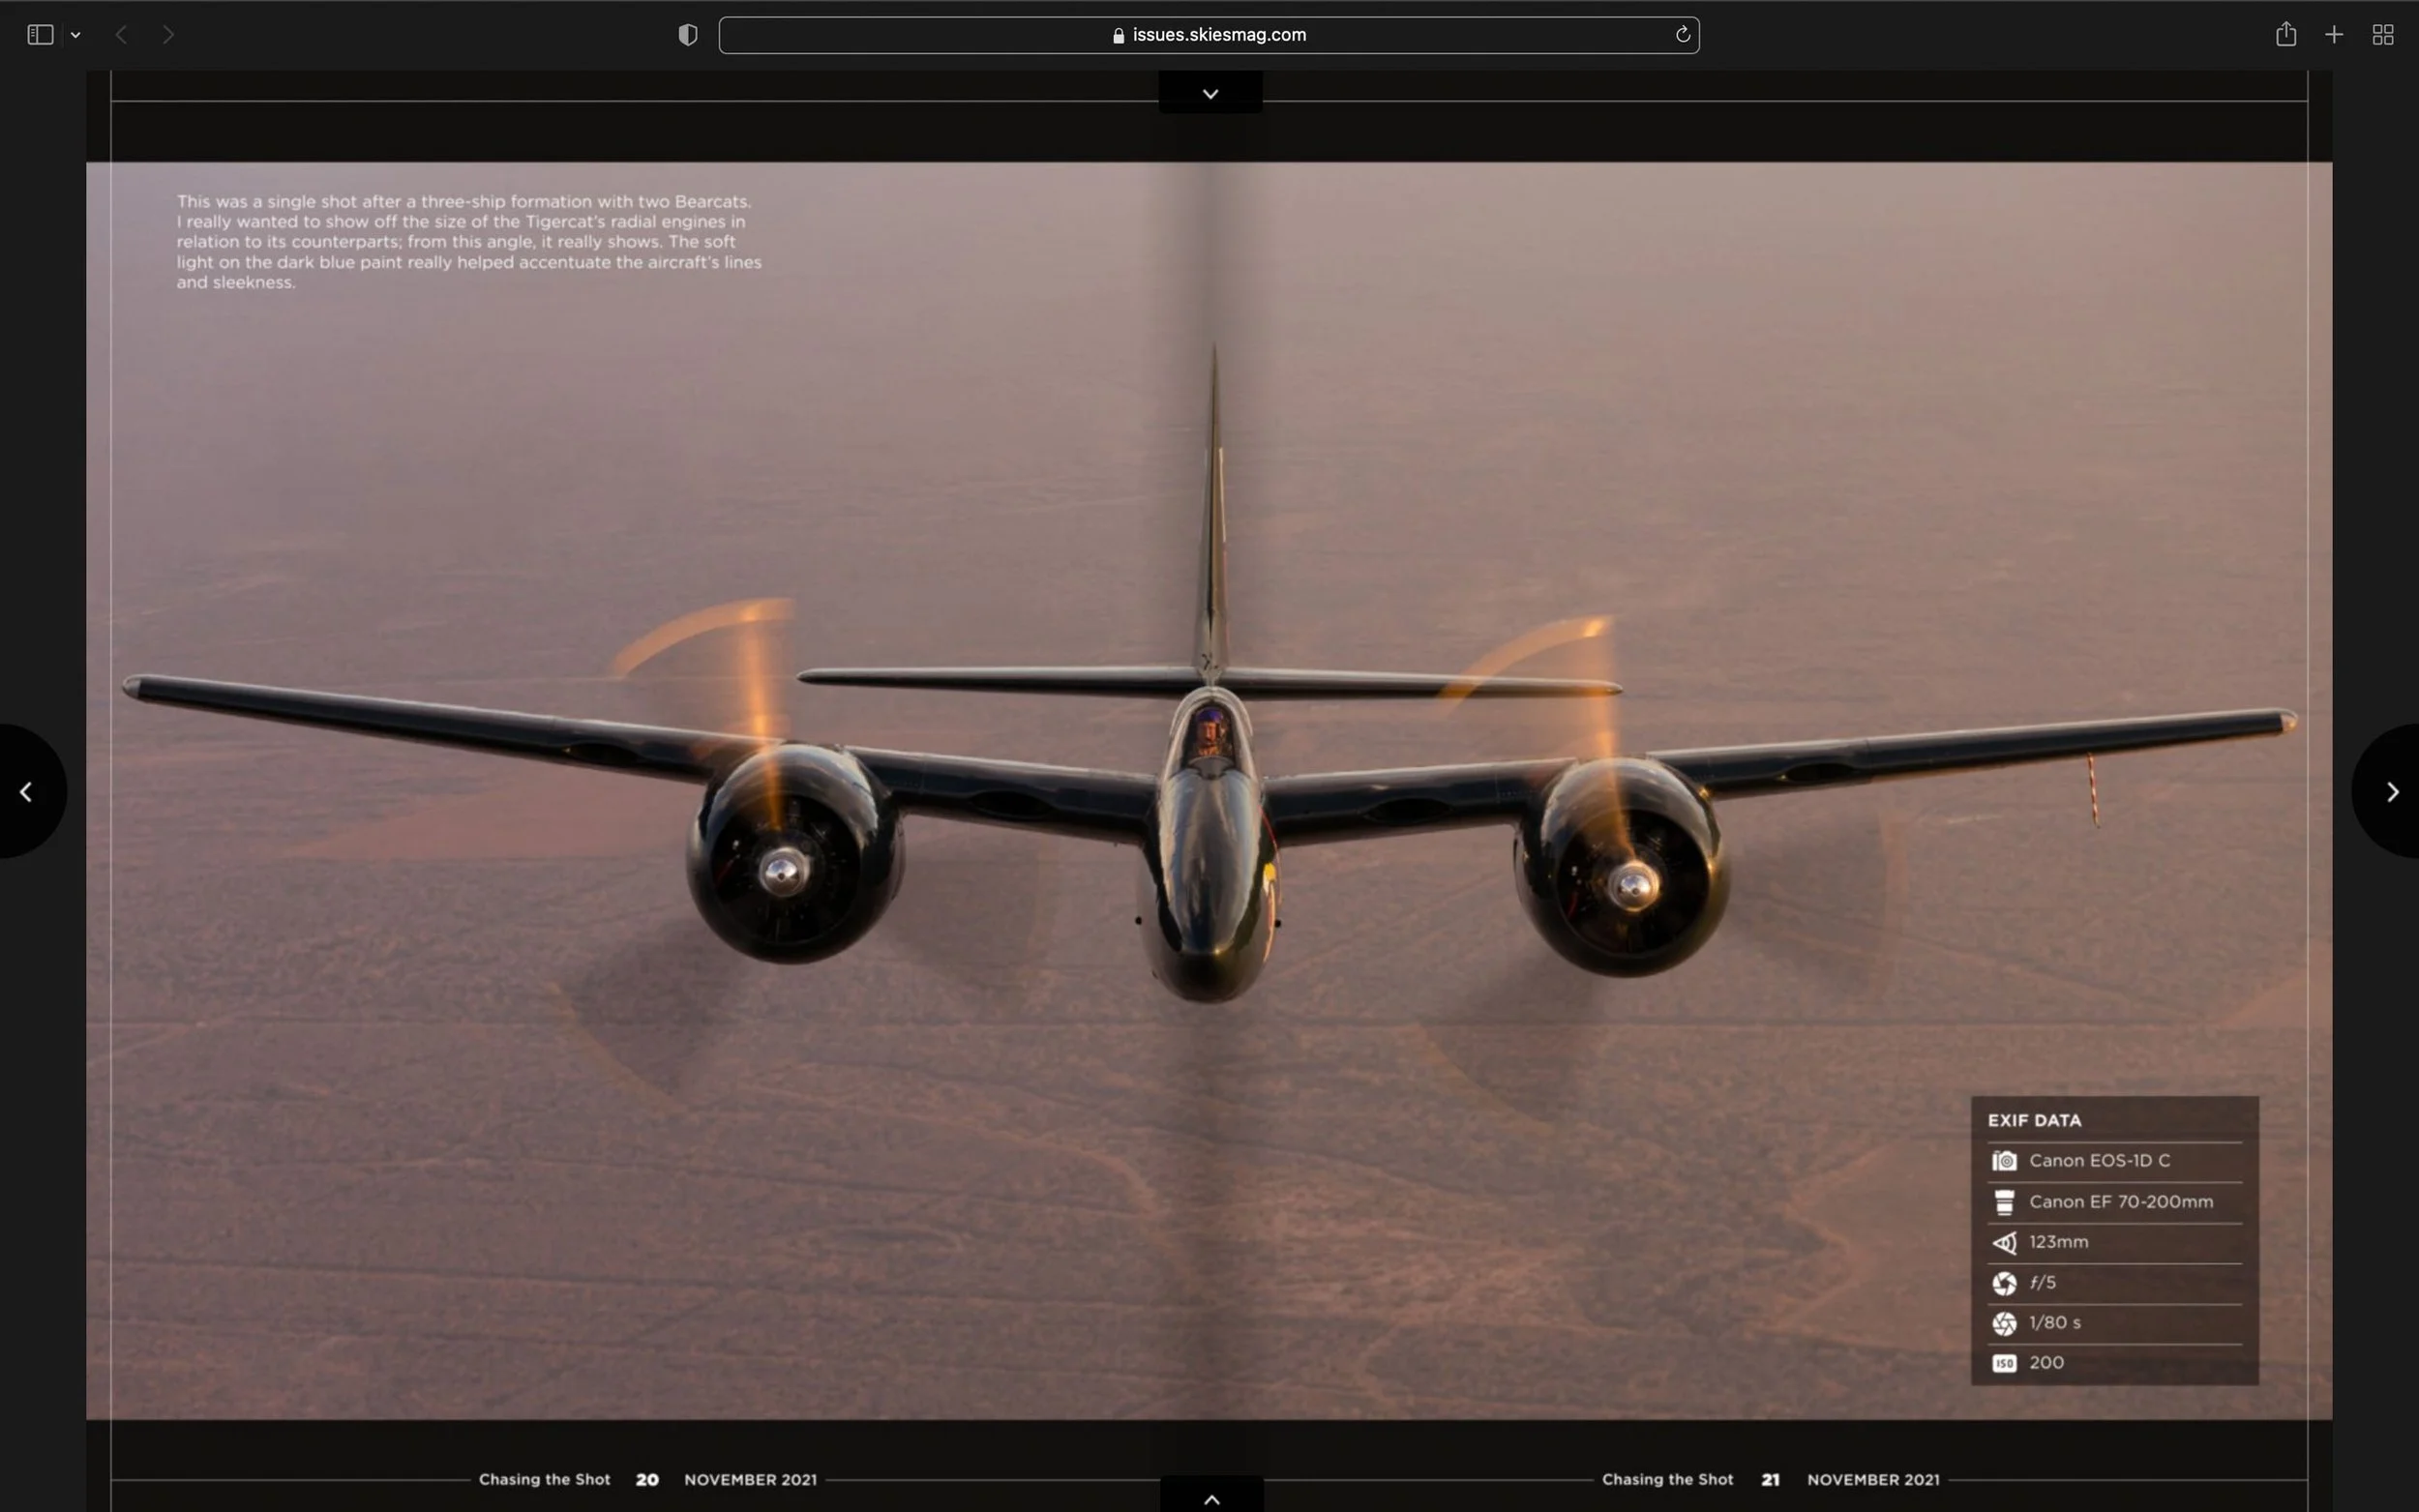Click Chasing the Shot on the left page footer
Screen dimensions: 2419x1512
pos(544,1479)
